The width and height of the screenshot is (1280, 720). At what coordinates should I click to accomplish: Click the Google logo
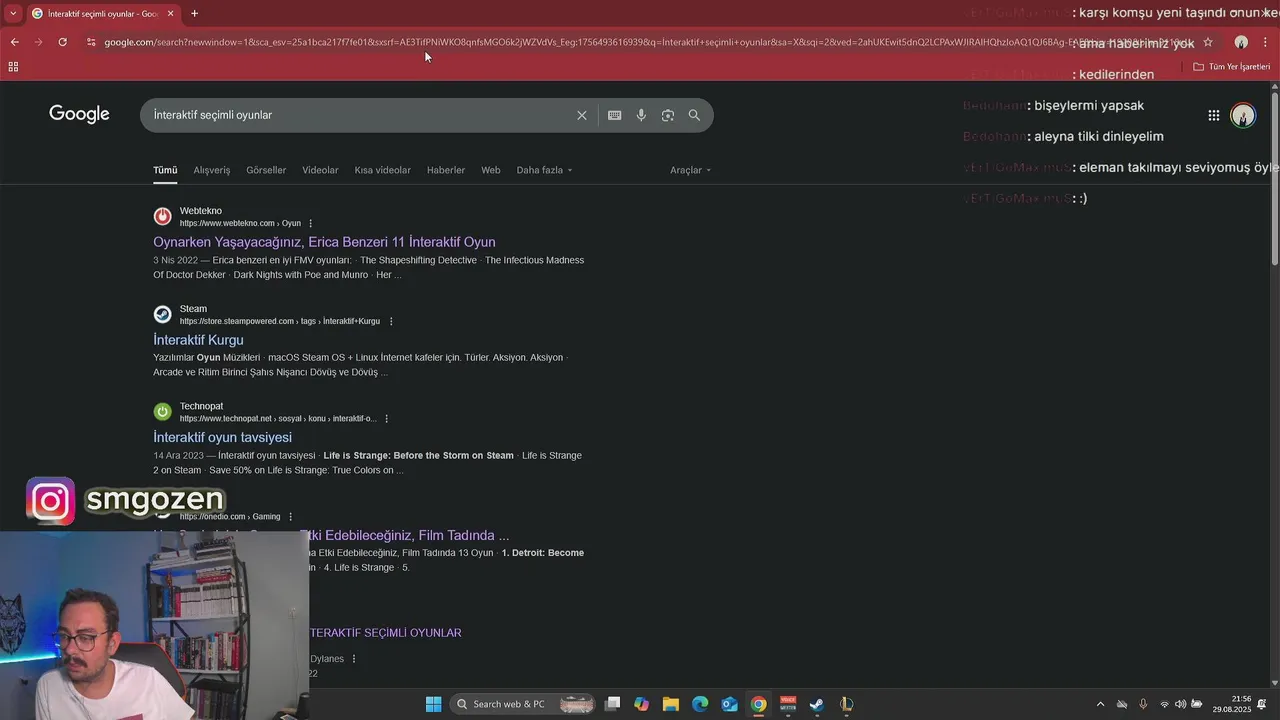pyautogui.click(x=79, y=114)
